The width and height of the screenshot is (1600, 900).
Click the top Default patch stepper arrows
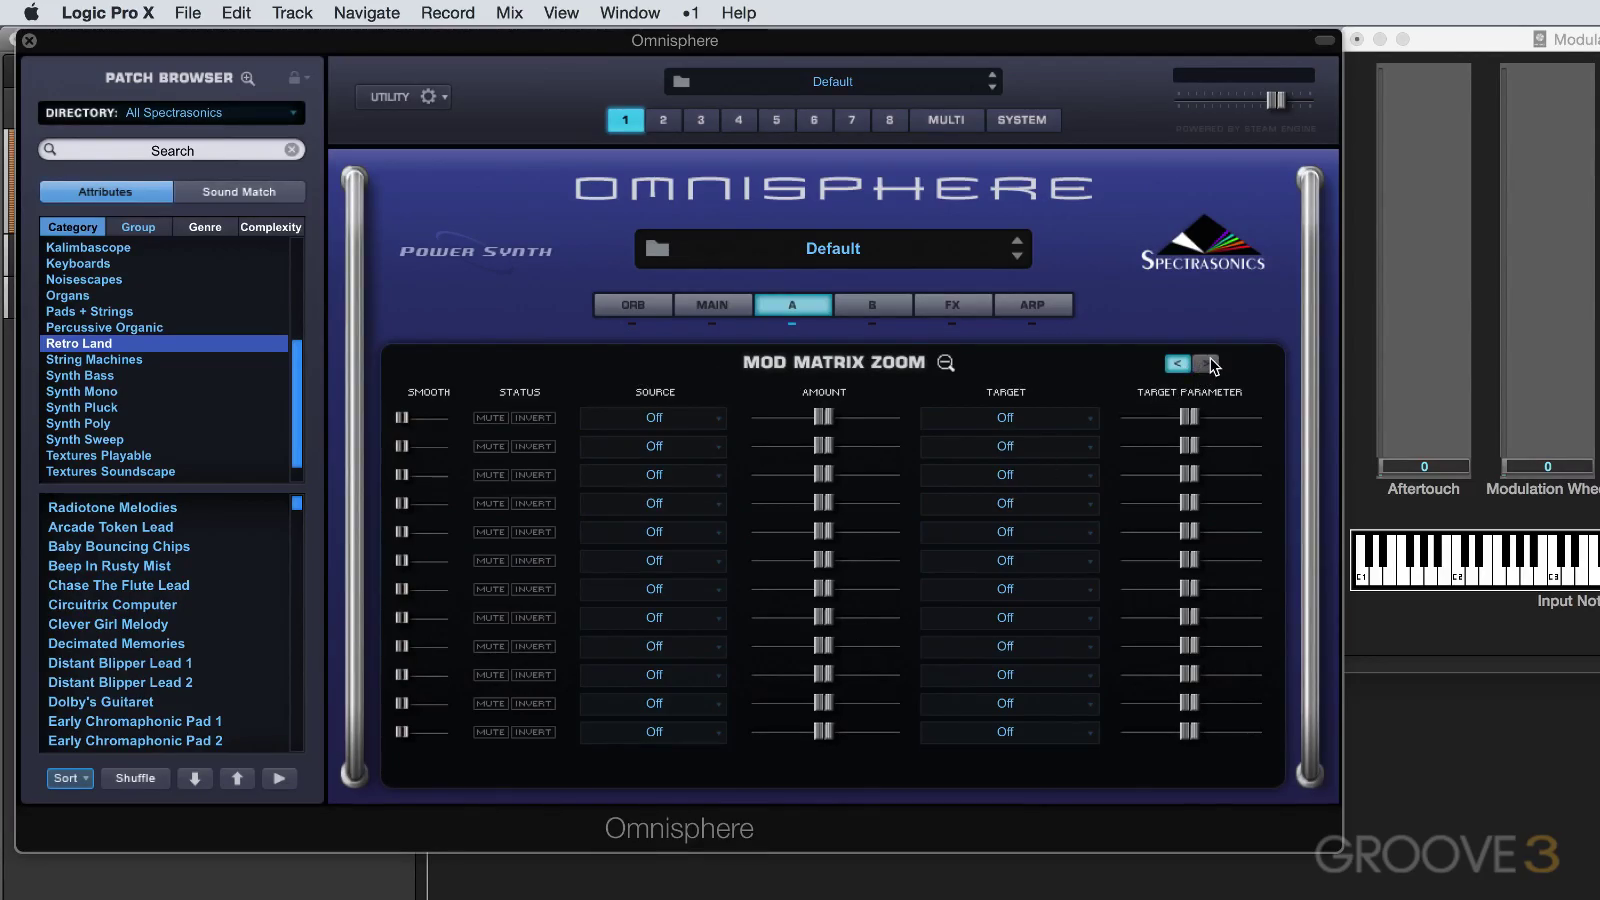[x=992, y=81]
